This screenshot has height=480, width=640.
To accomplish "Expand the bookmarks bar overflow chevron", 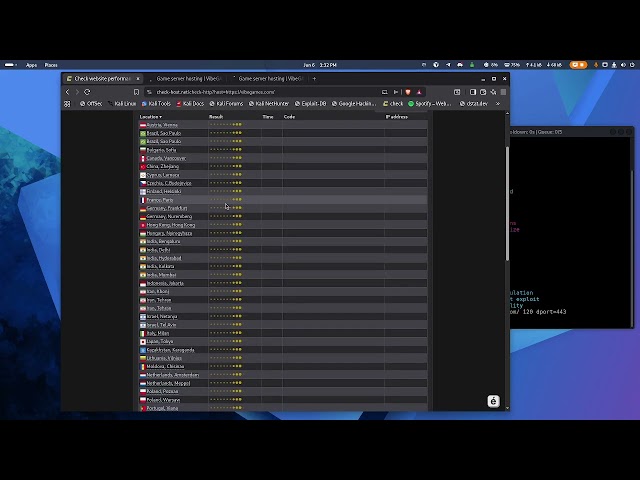I will 498,104.
